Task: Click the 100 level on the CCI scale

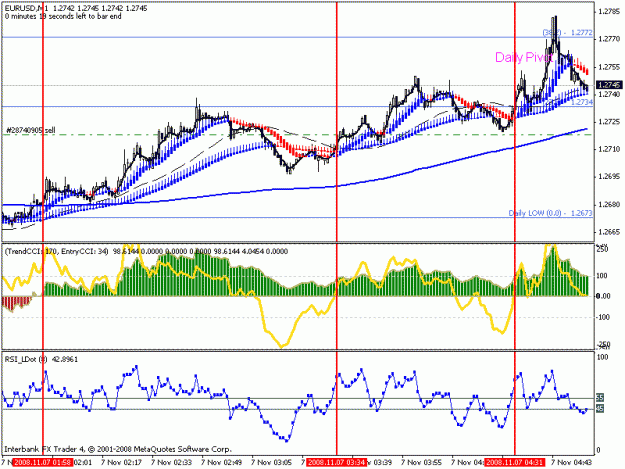Action: (x=602, y=276)
